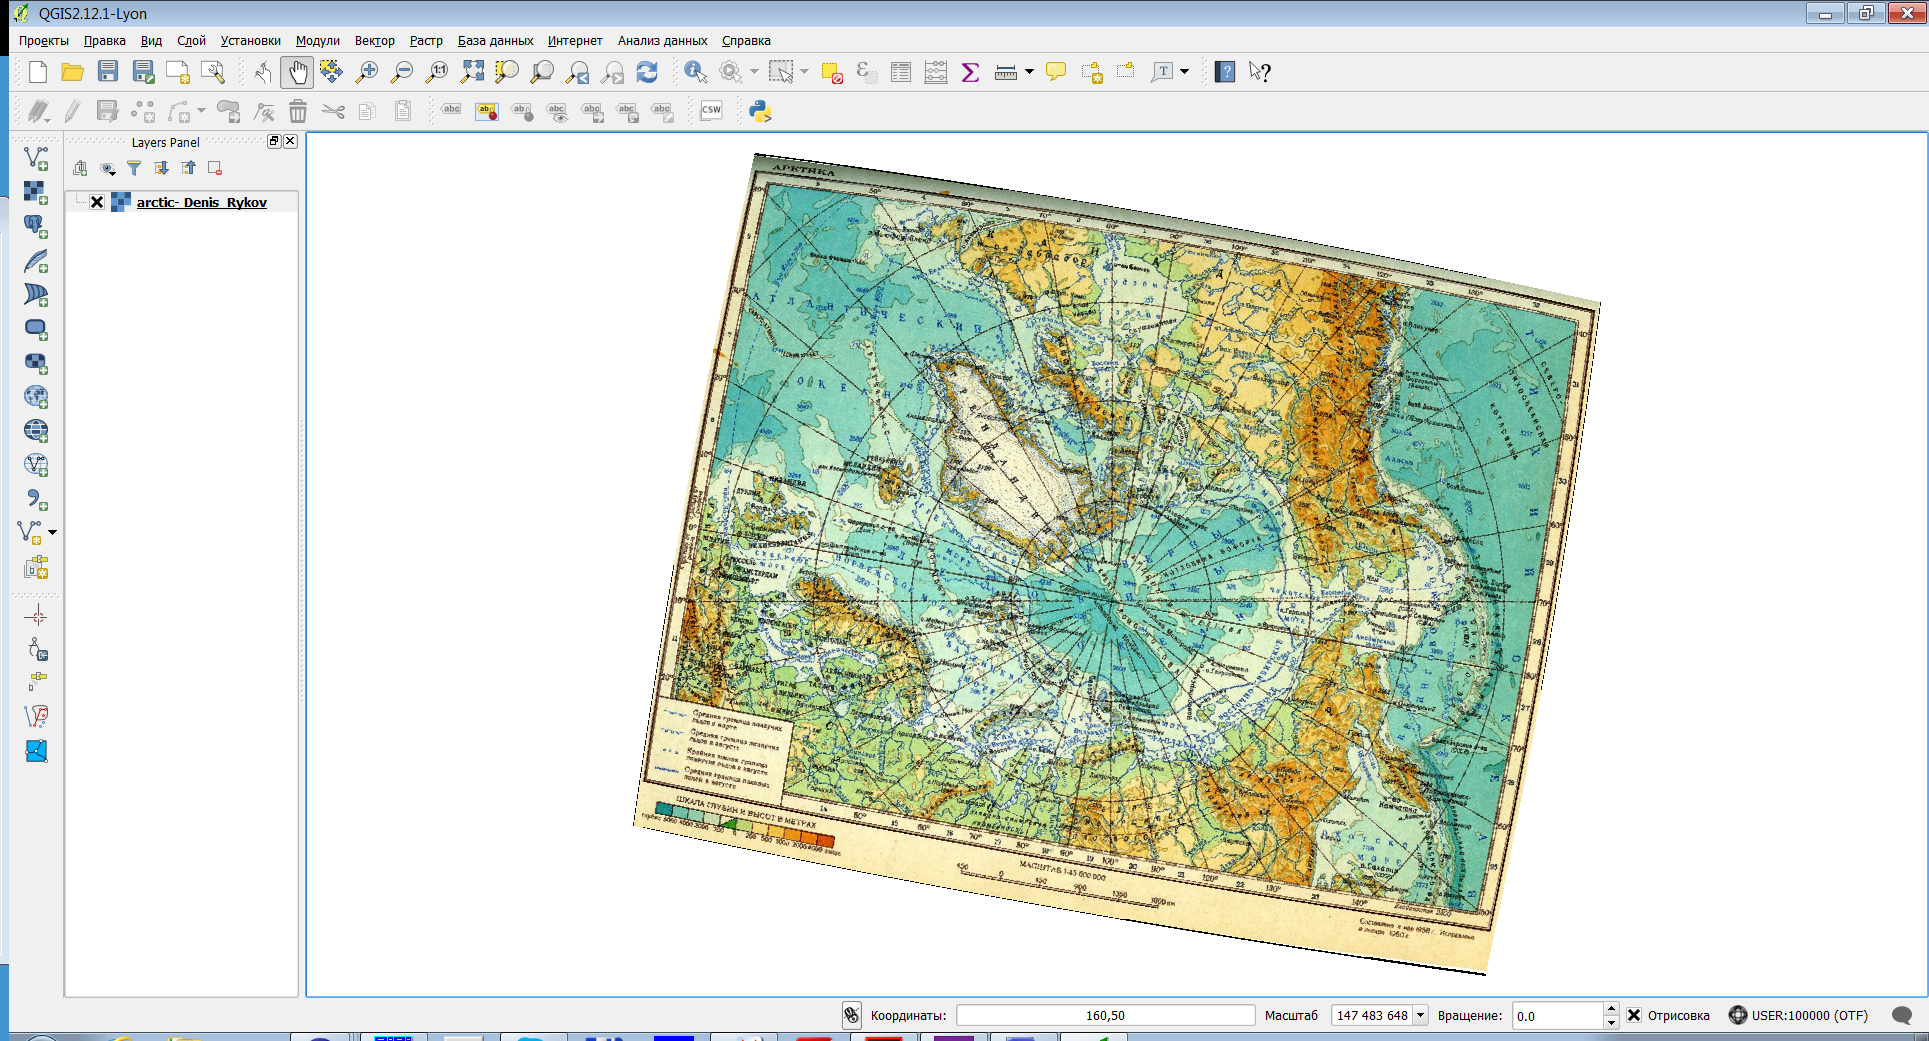Activate the Identify Features tool
Viewport: 1929px width, 1041px height.
point(695,72)
